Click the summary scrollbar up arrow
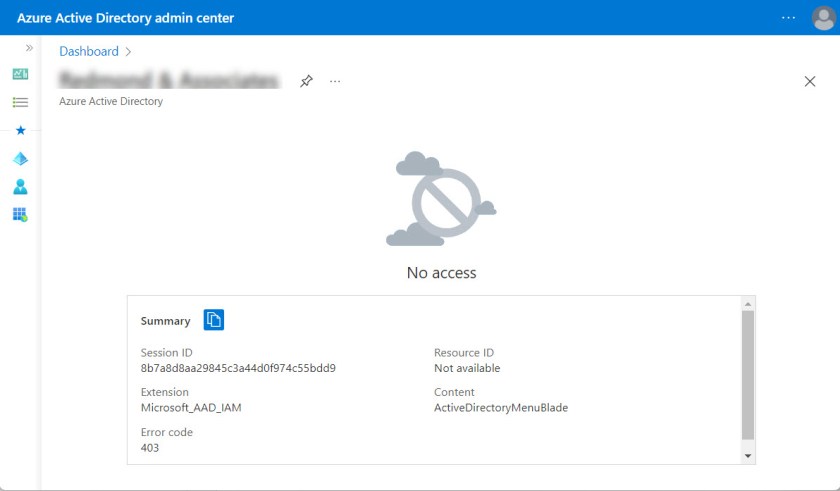The width and height of the screenshot is (840, 491). tap(748, 304)
